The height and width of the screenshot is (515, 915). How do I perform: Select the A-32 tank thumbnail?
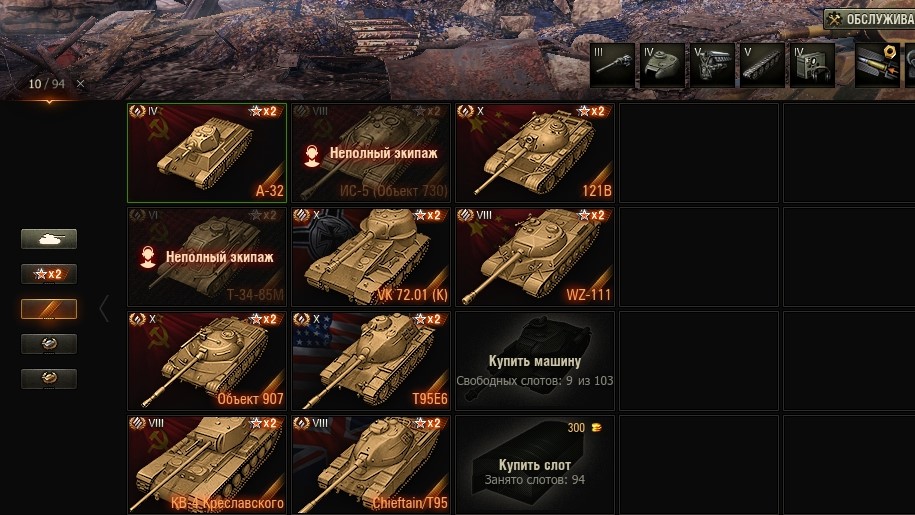207,153
